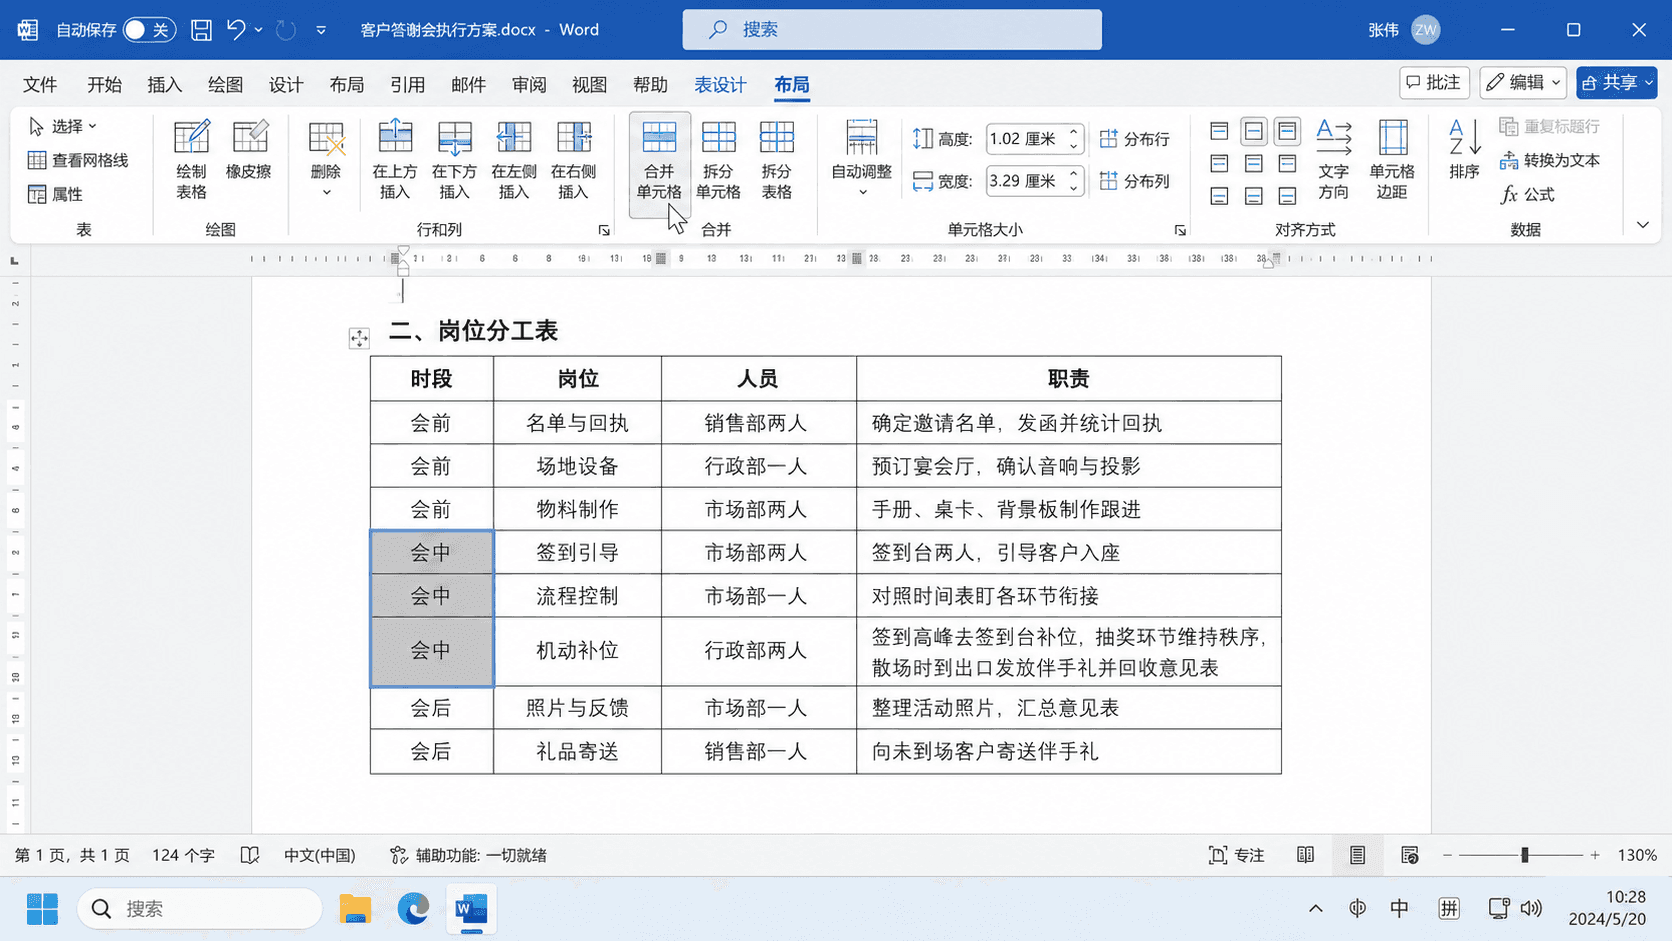Set alignment to bottom center
This screenshot has width=1672, height=941.
coord(1253,196)
